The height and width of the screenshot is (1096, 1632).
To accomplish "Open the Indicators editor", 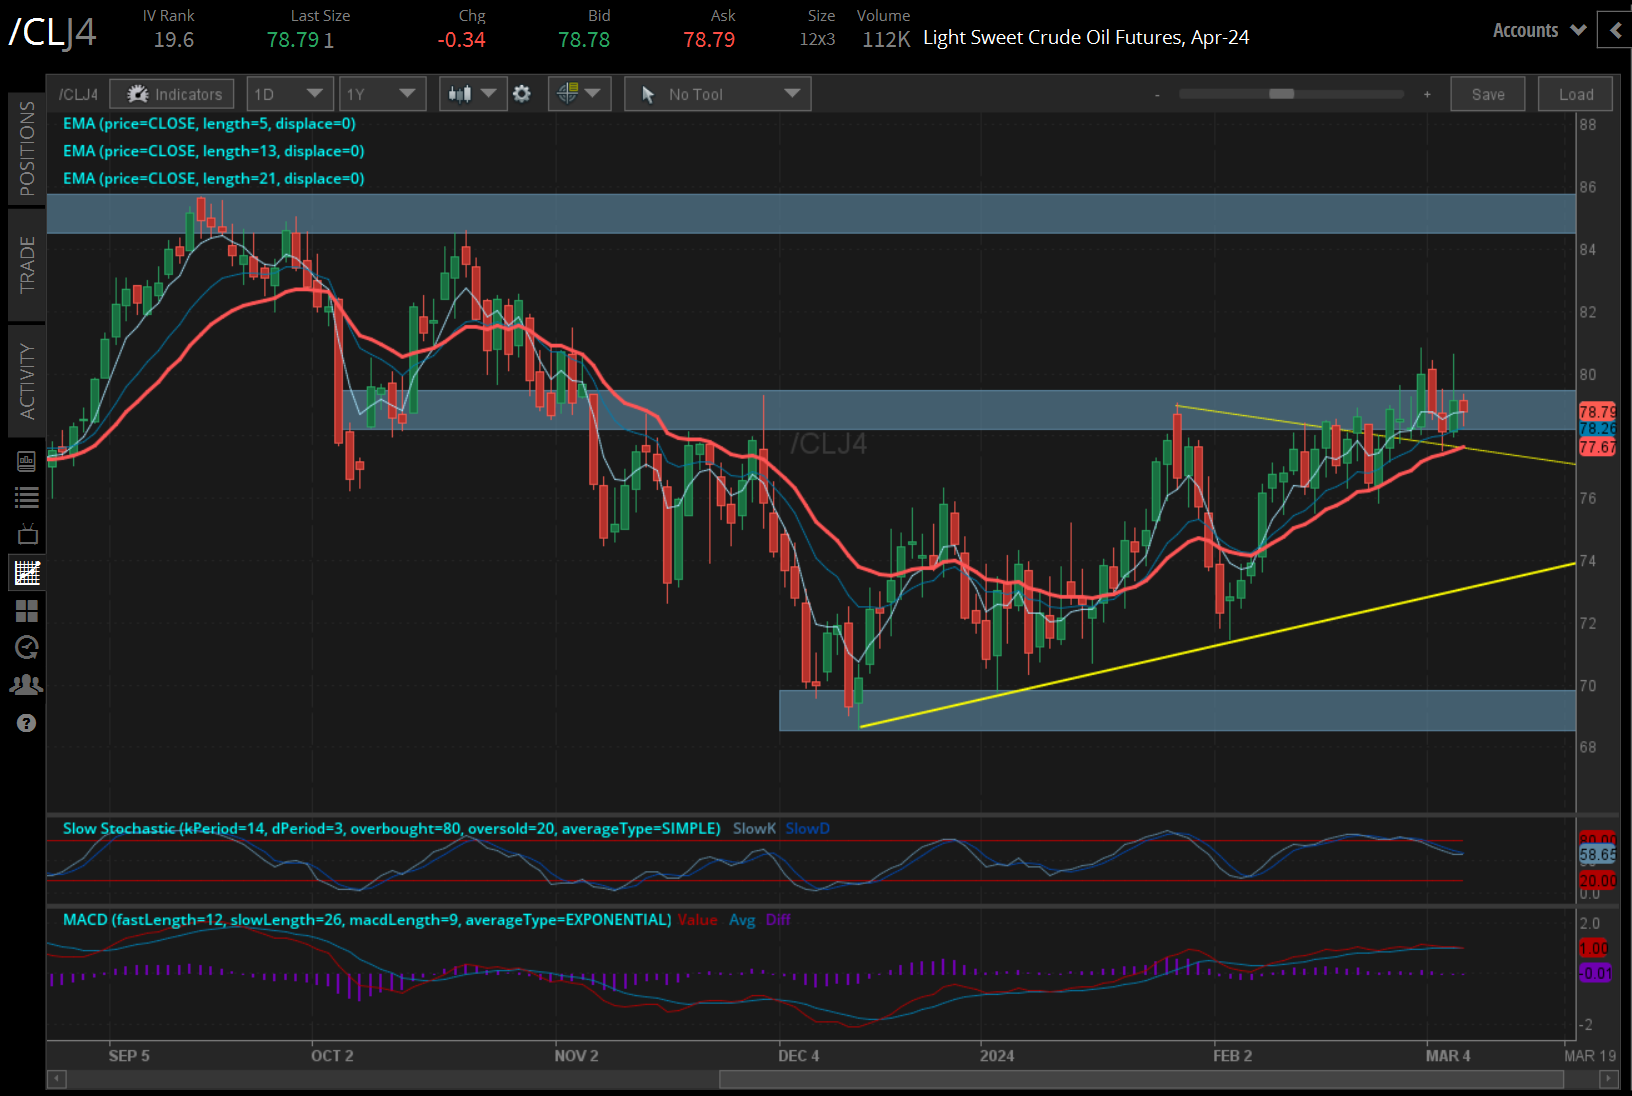I will (171, 93).
